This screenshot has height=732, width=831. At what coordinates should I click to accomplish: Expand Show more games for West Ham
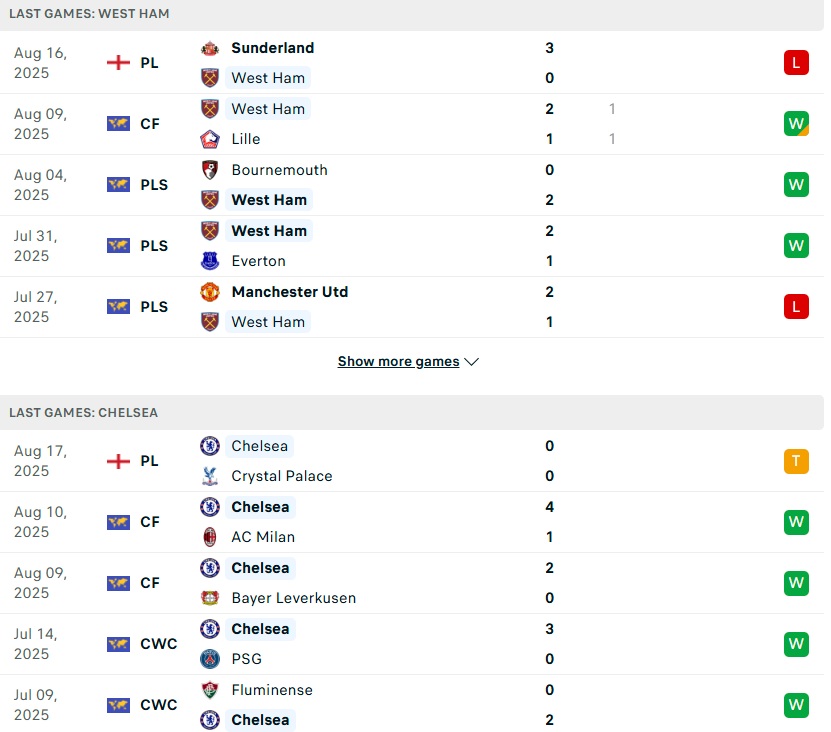point(408,362)
